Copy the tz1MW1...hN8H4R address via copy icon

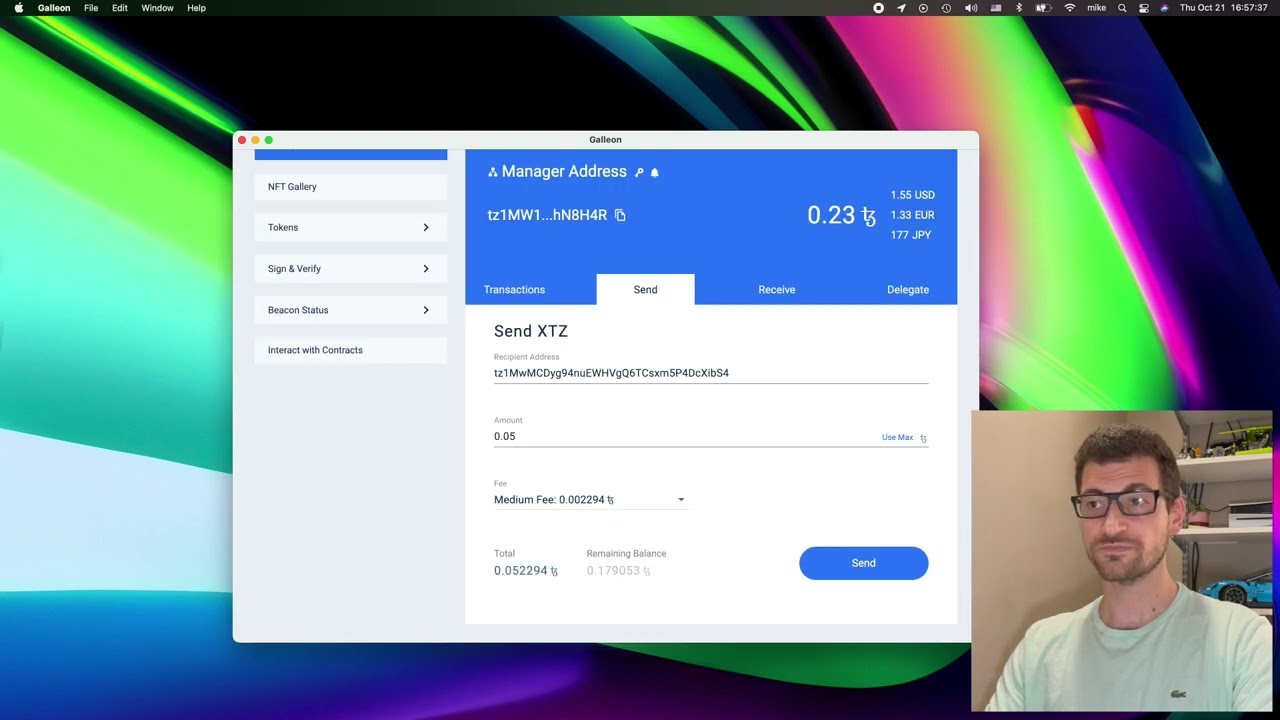coord(620,215)
